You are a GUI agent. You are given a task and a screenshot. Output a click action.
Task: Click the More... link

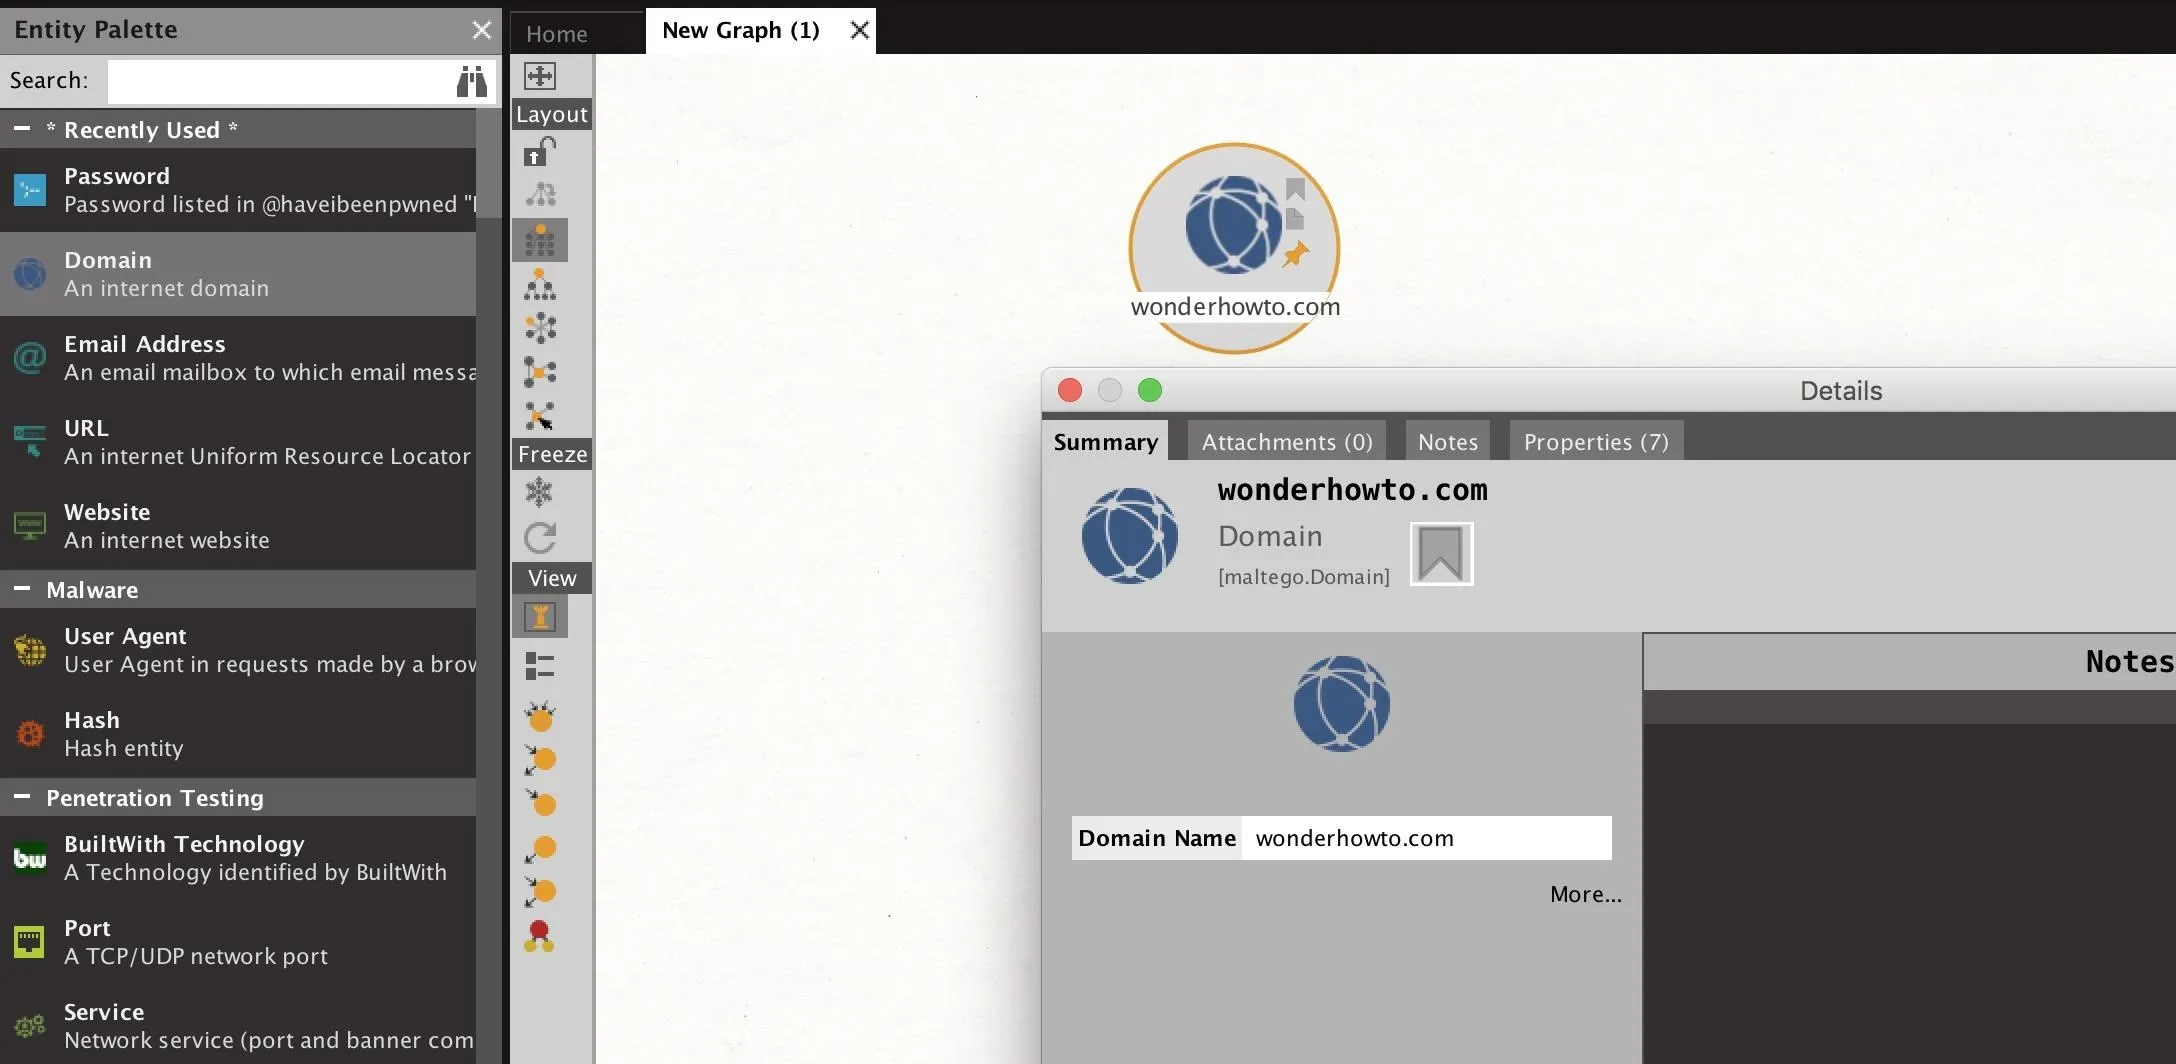(x=1585, y=894)
